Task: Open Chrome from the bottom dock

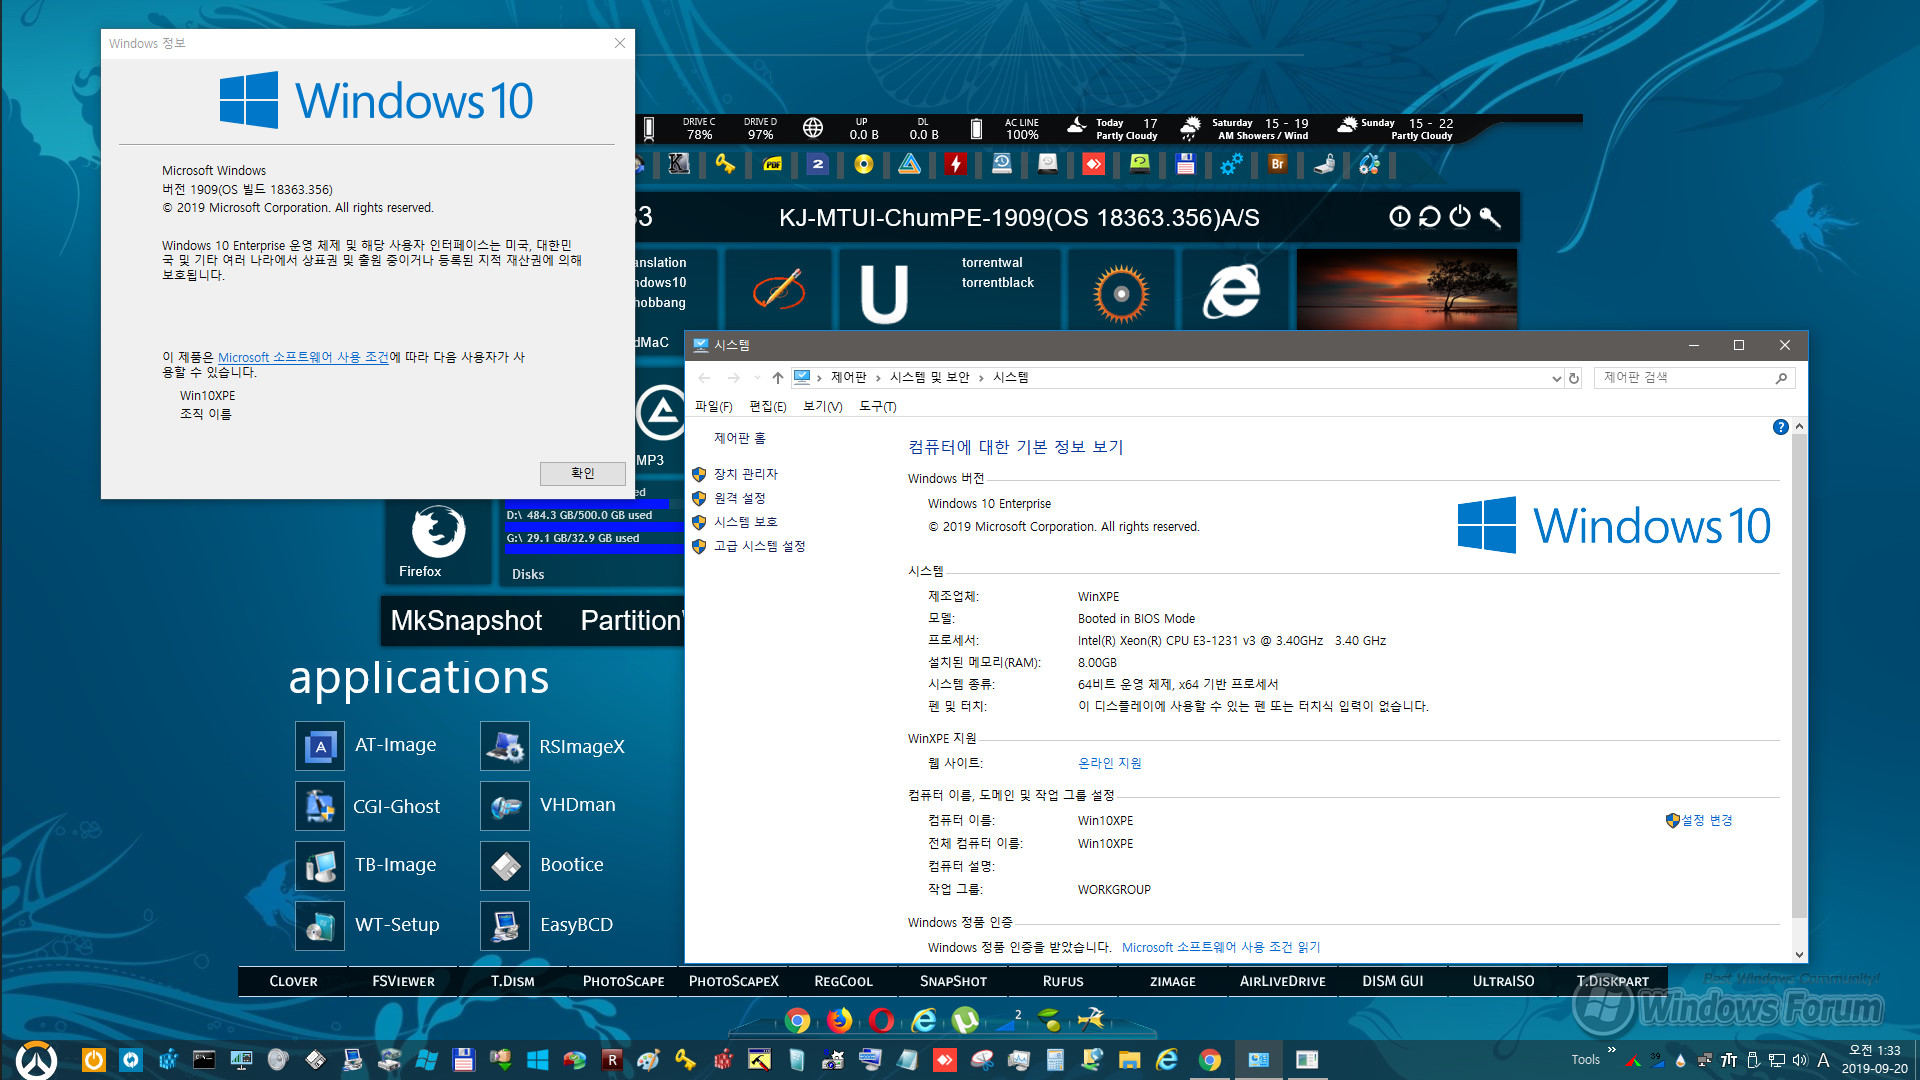Action: click(797, 1020)
